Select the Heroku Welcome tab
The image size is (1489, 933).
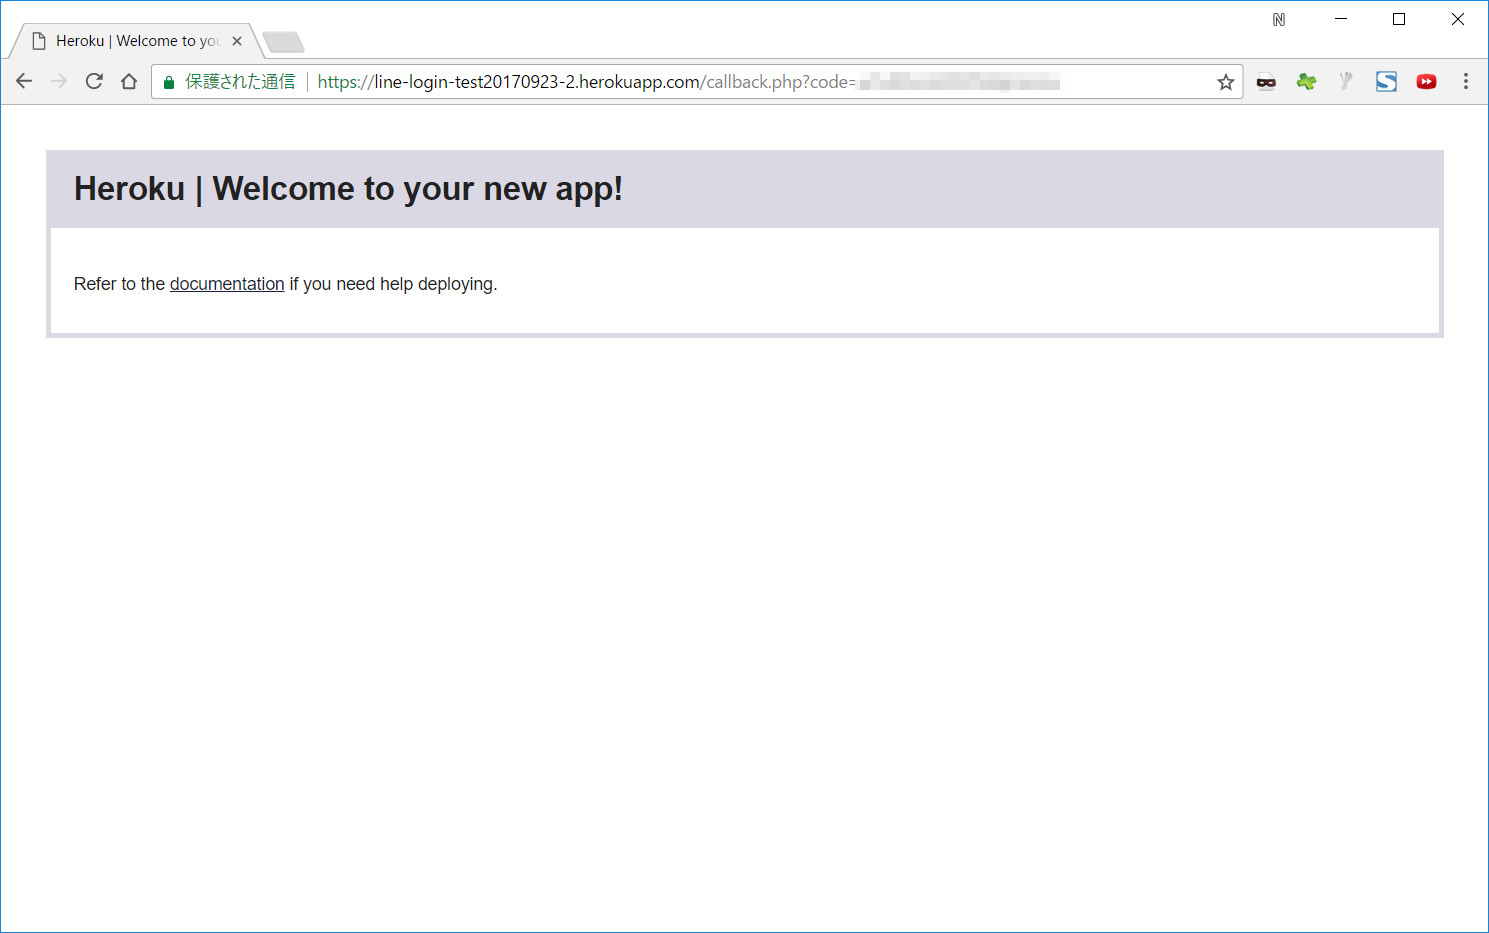[136, 41]
